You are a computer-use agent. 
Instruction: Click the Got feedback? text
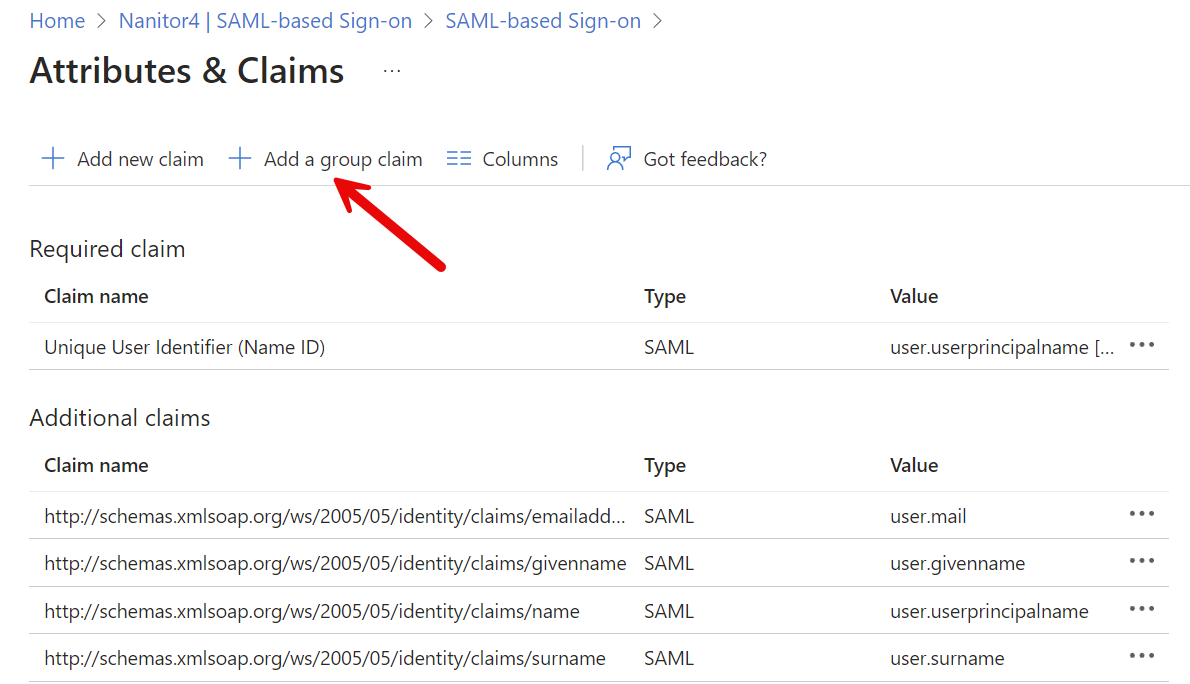pos(705,159)
